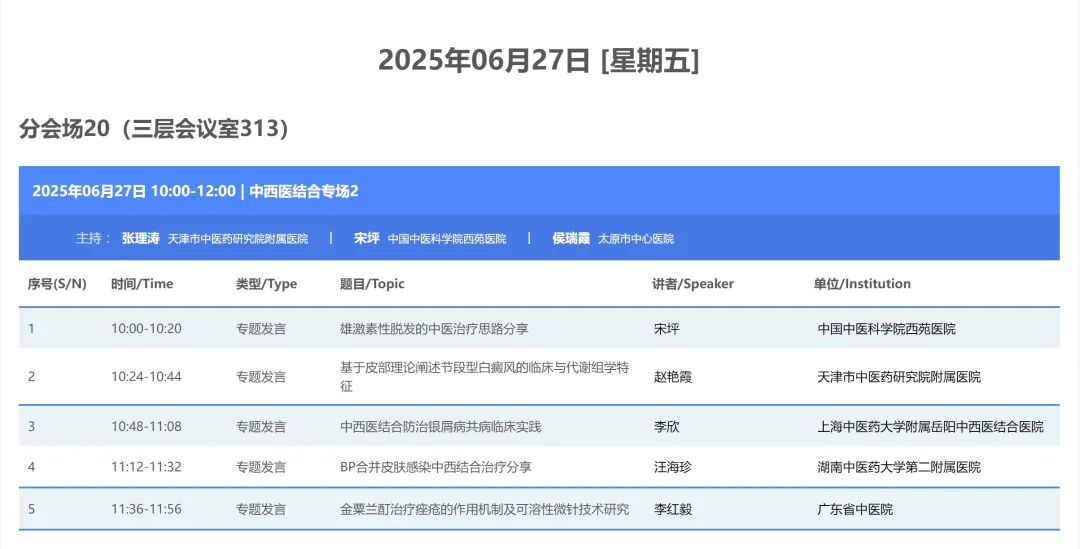Click the time cell 10:24-10:44
Viewport: 1080px width, 549px height.
[x=146, y=377]
